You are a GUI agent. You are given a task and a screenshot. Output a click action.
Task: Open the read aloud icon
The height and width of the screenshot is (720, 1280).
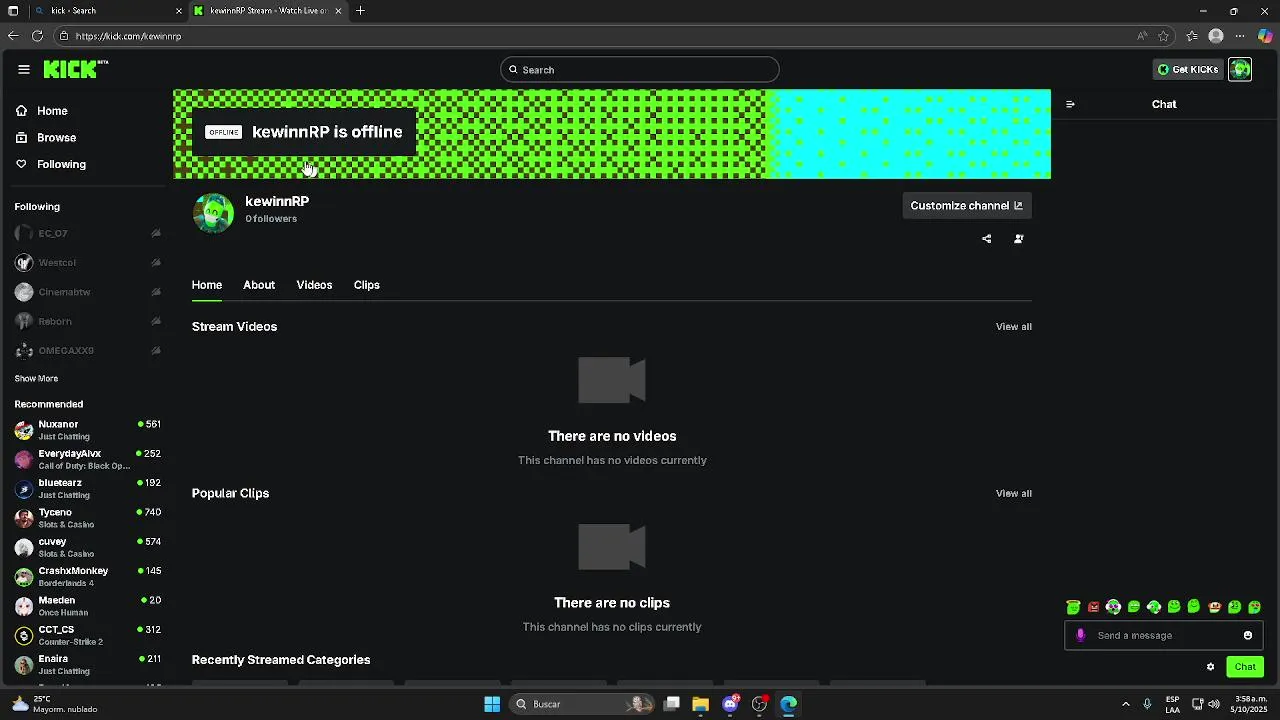point(1142,36)
